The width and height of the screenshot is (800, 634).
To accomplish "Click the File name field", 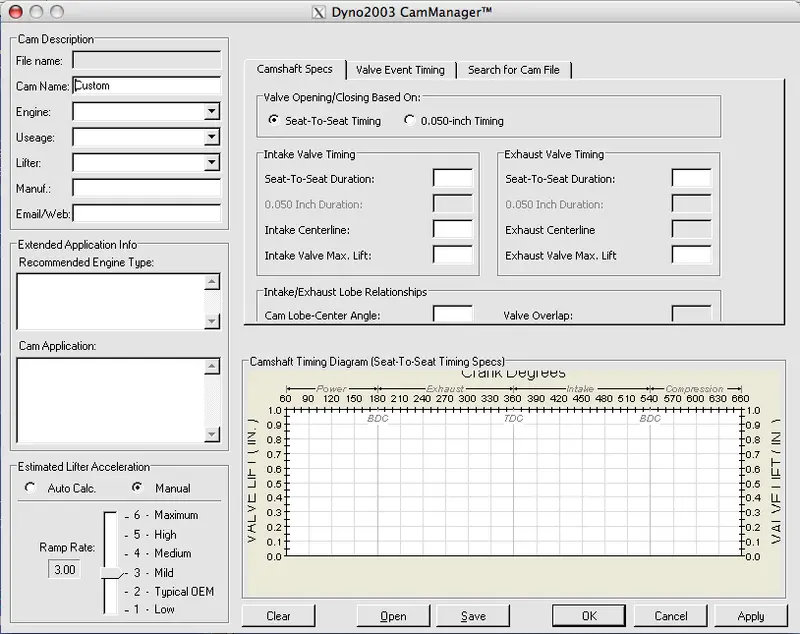I will (147, 60).
